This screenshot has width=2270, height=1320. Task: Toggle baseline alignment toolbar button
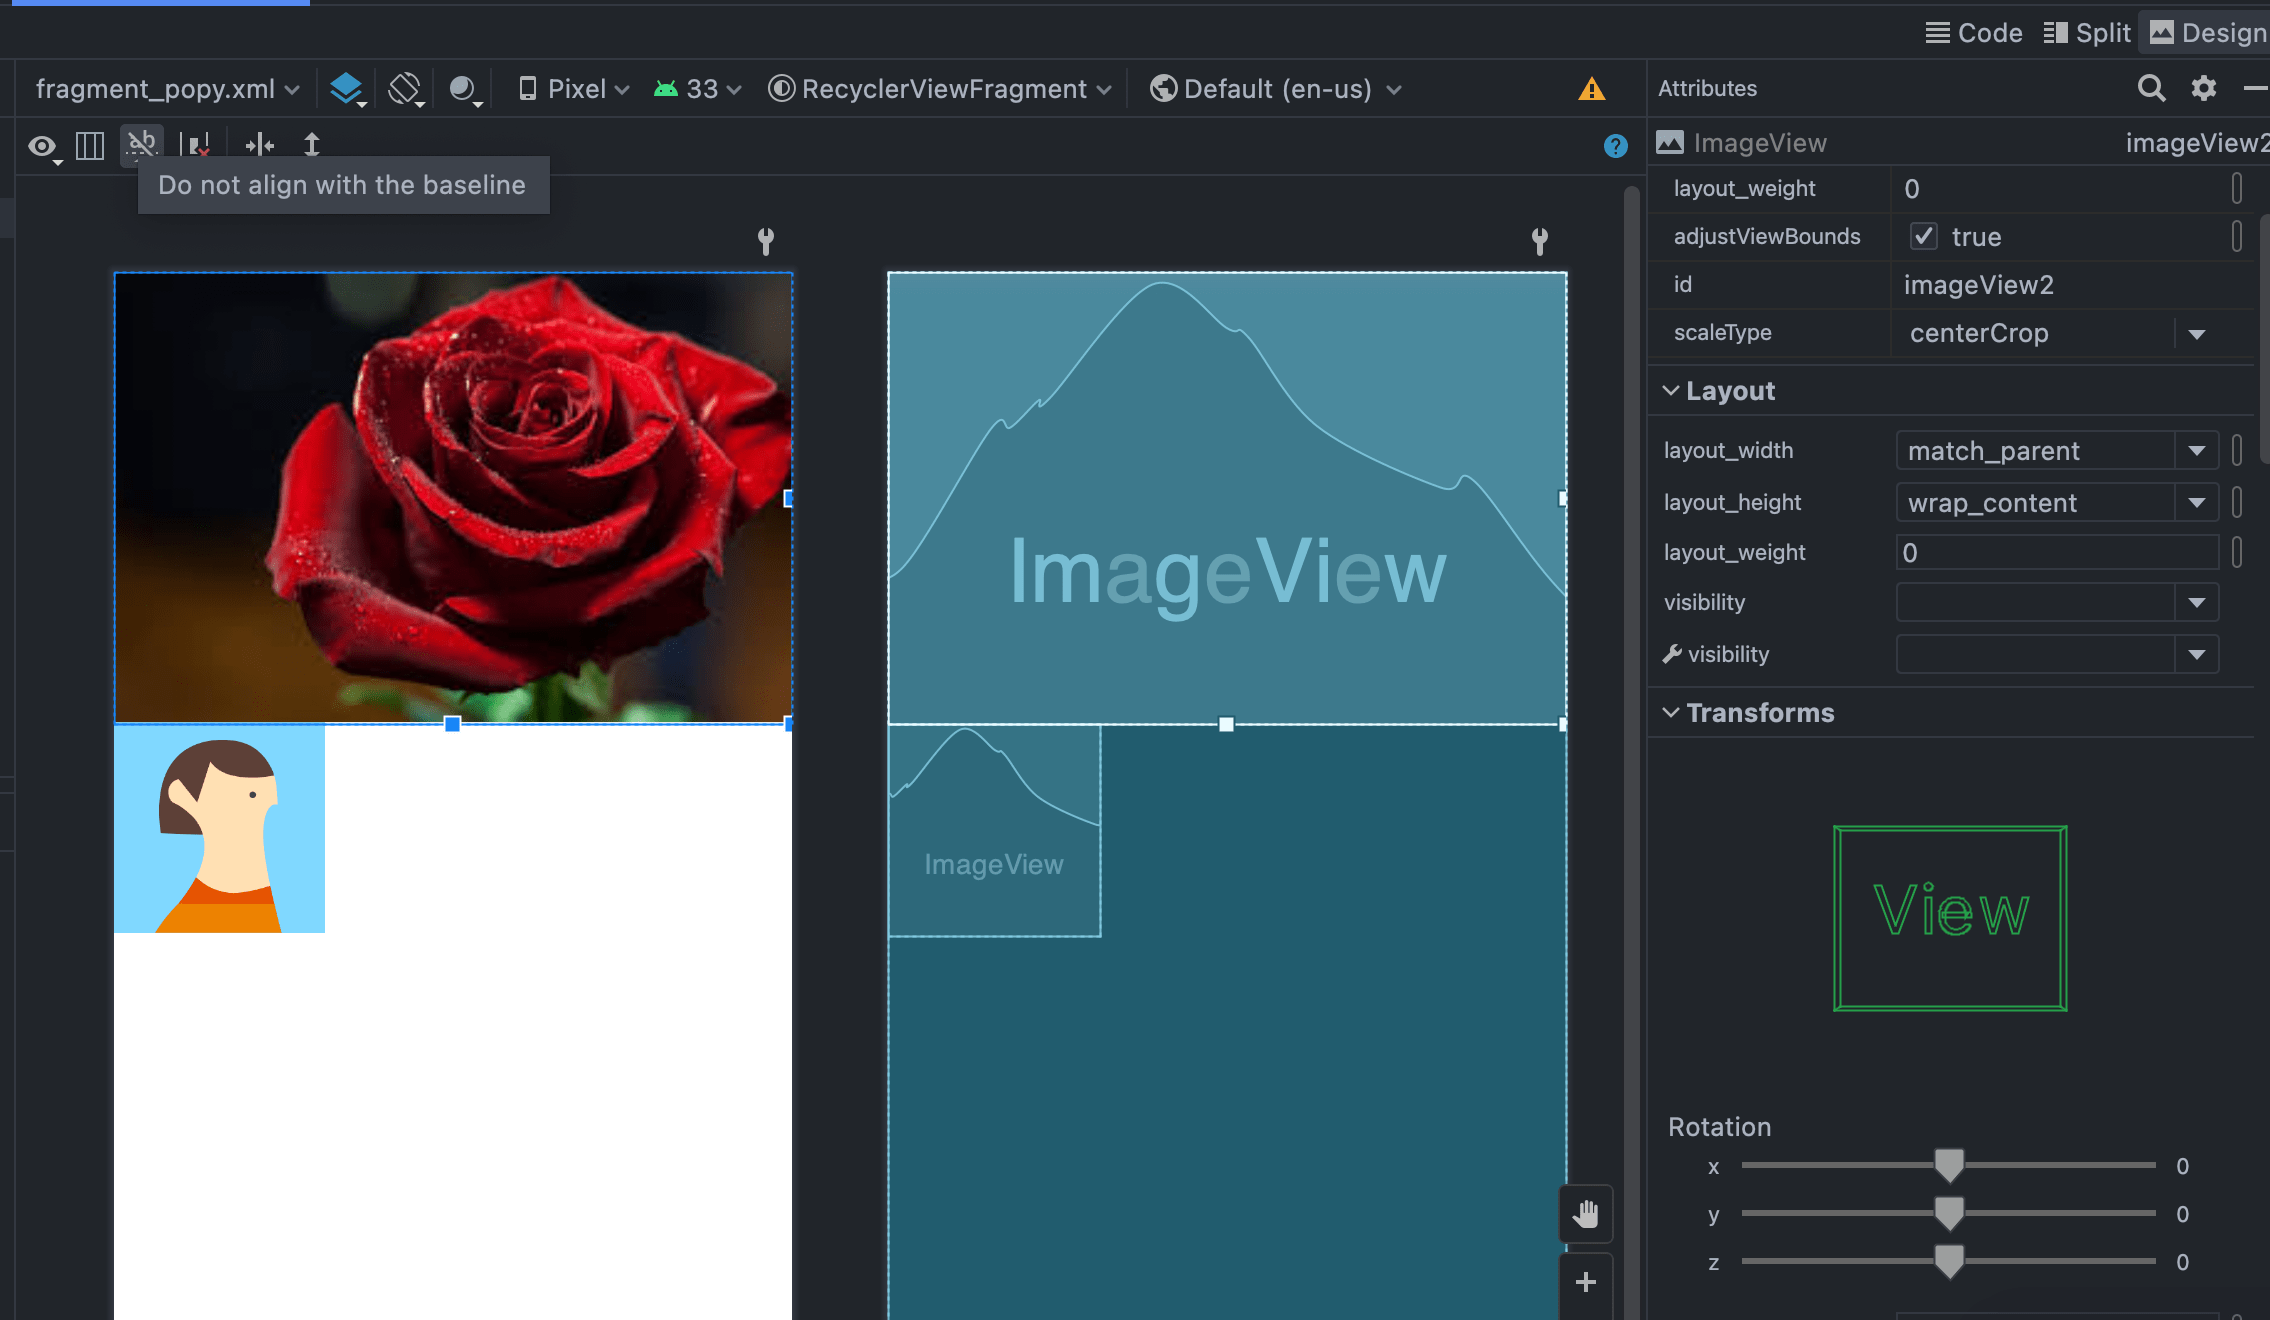point(142,144)
